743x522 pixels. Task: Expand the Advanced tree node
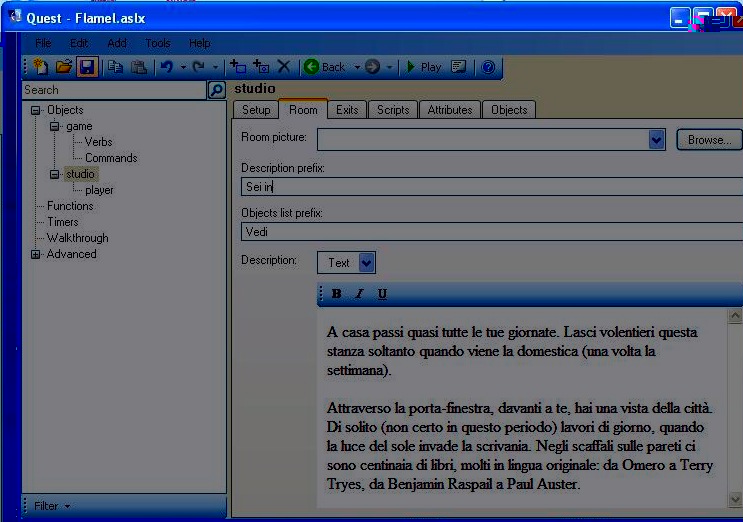click(x=36, y=254)
